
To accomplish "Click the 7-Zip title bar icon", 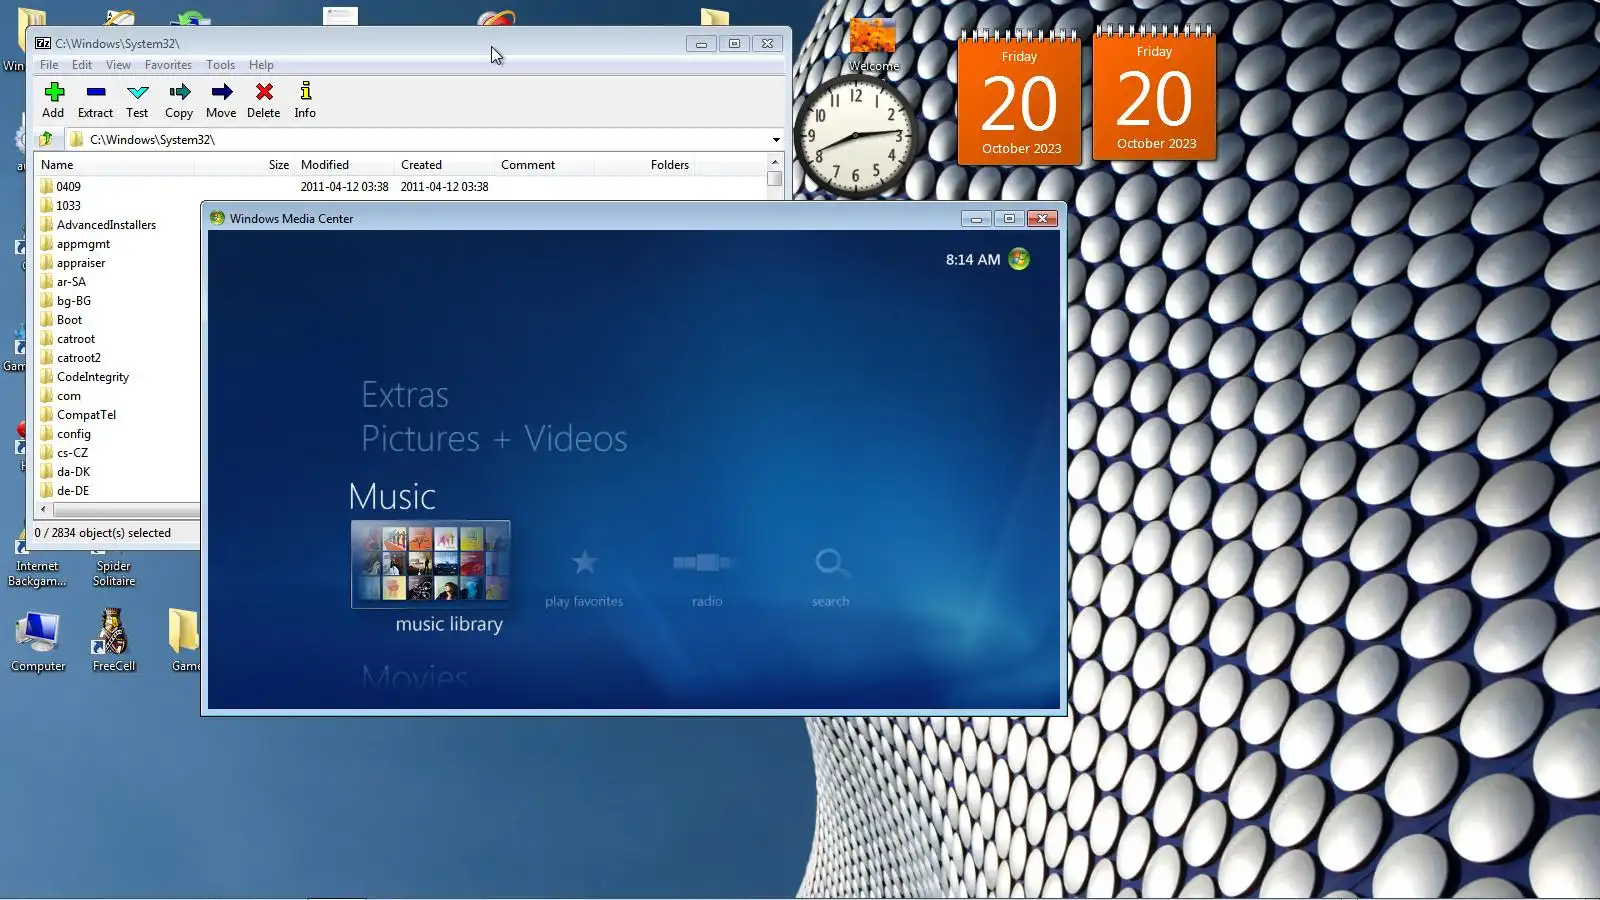I will [43, 43].
